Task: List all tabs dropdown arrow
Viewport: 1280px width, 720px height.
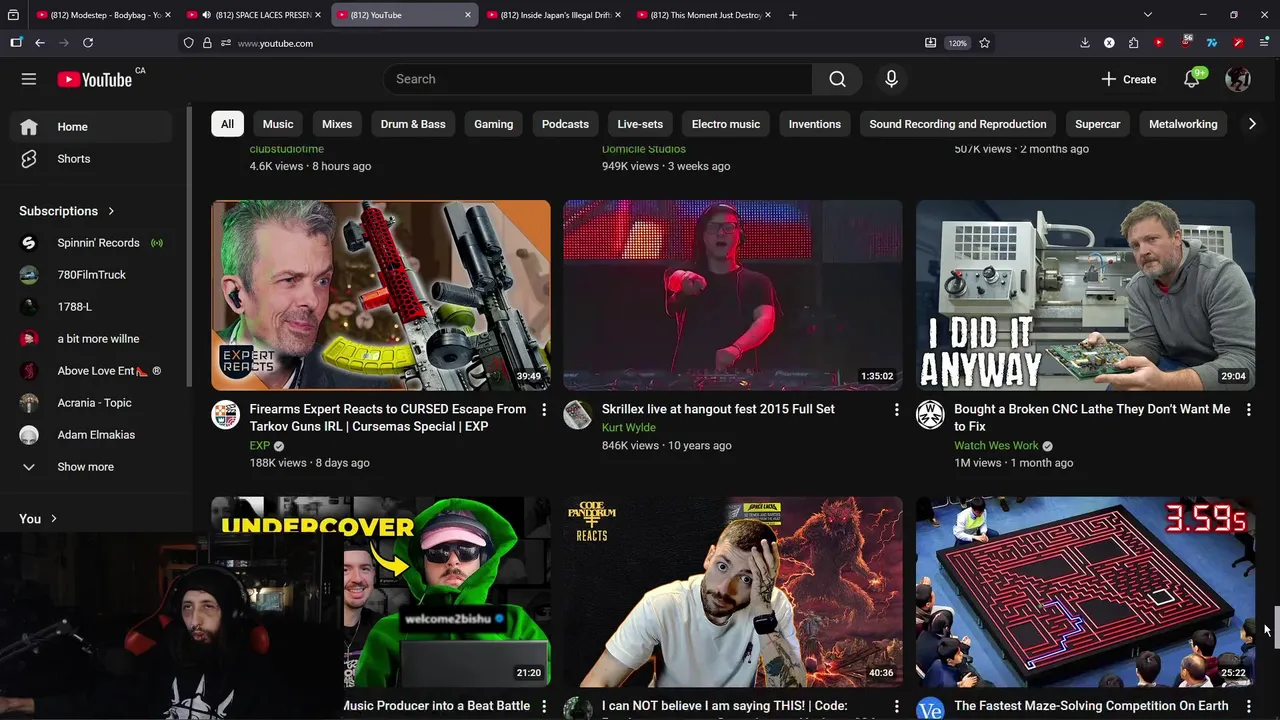Action: (1148, 15)
